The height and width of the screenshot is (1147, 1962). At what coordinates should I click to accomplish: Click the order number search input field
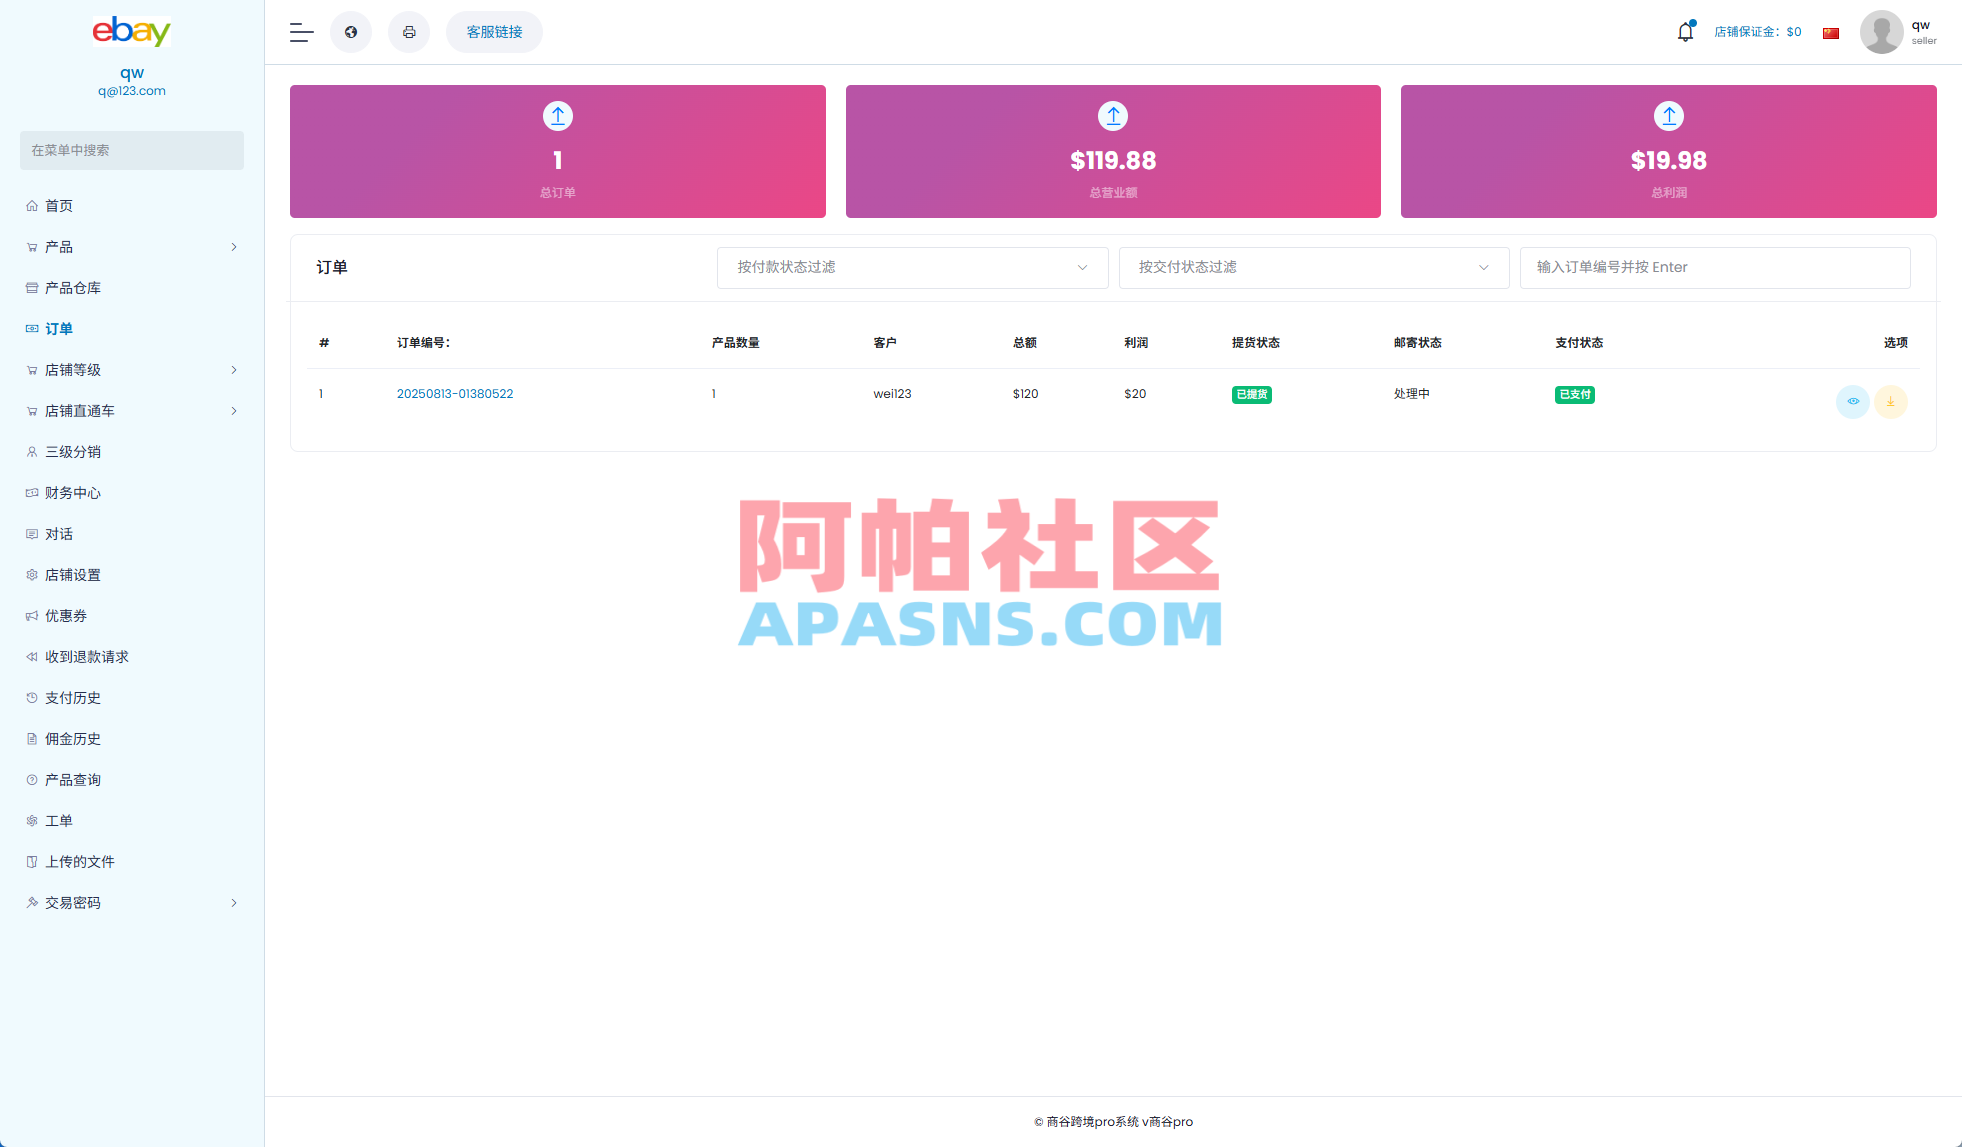1714,267
